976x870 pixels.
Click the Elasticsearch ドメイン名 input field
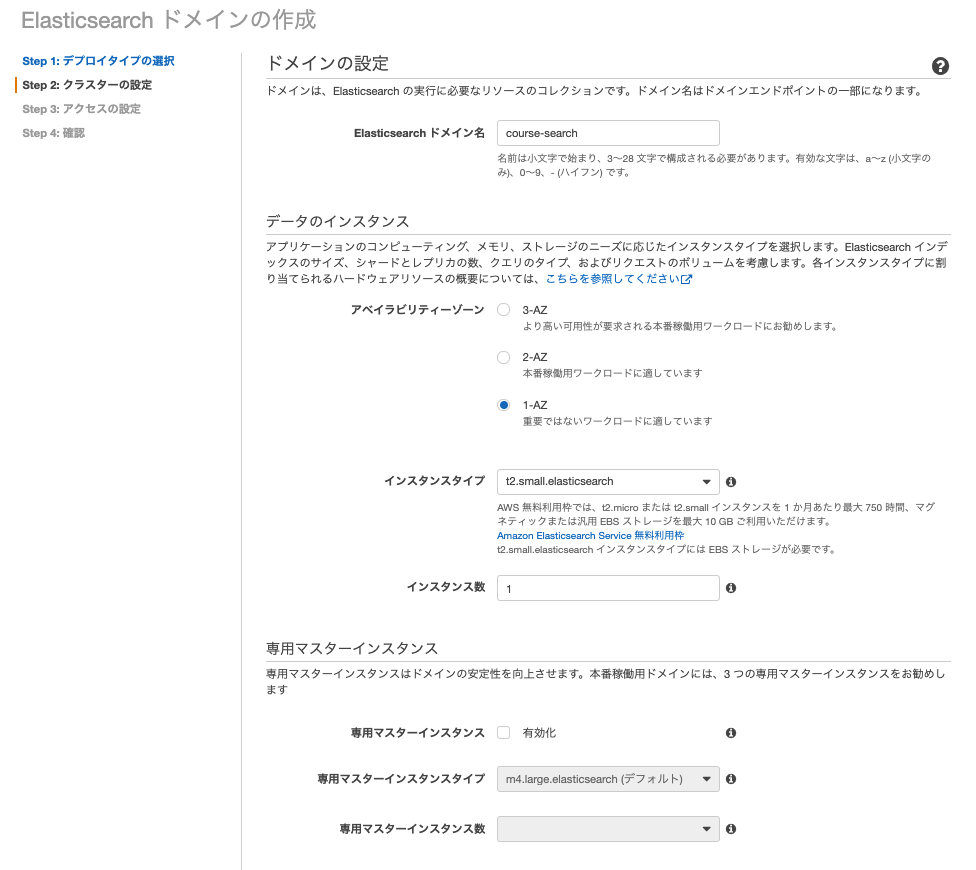coord(608,133)
